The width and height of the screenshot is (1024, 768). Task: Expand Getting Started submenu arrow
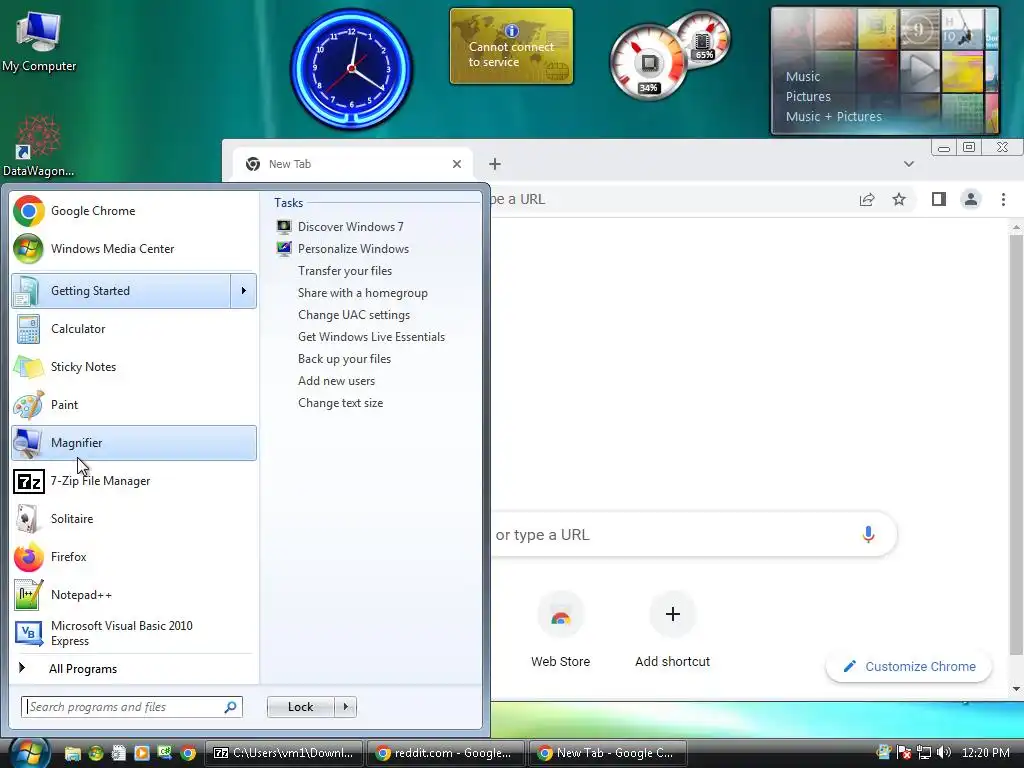coord(244,291)
